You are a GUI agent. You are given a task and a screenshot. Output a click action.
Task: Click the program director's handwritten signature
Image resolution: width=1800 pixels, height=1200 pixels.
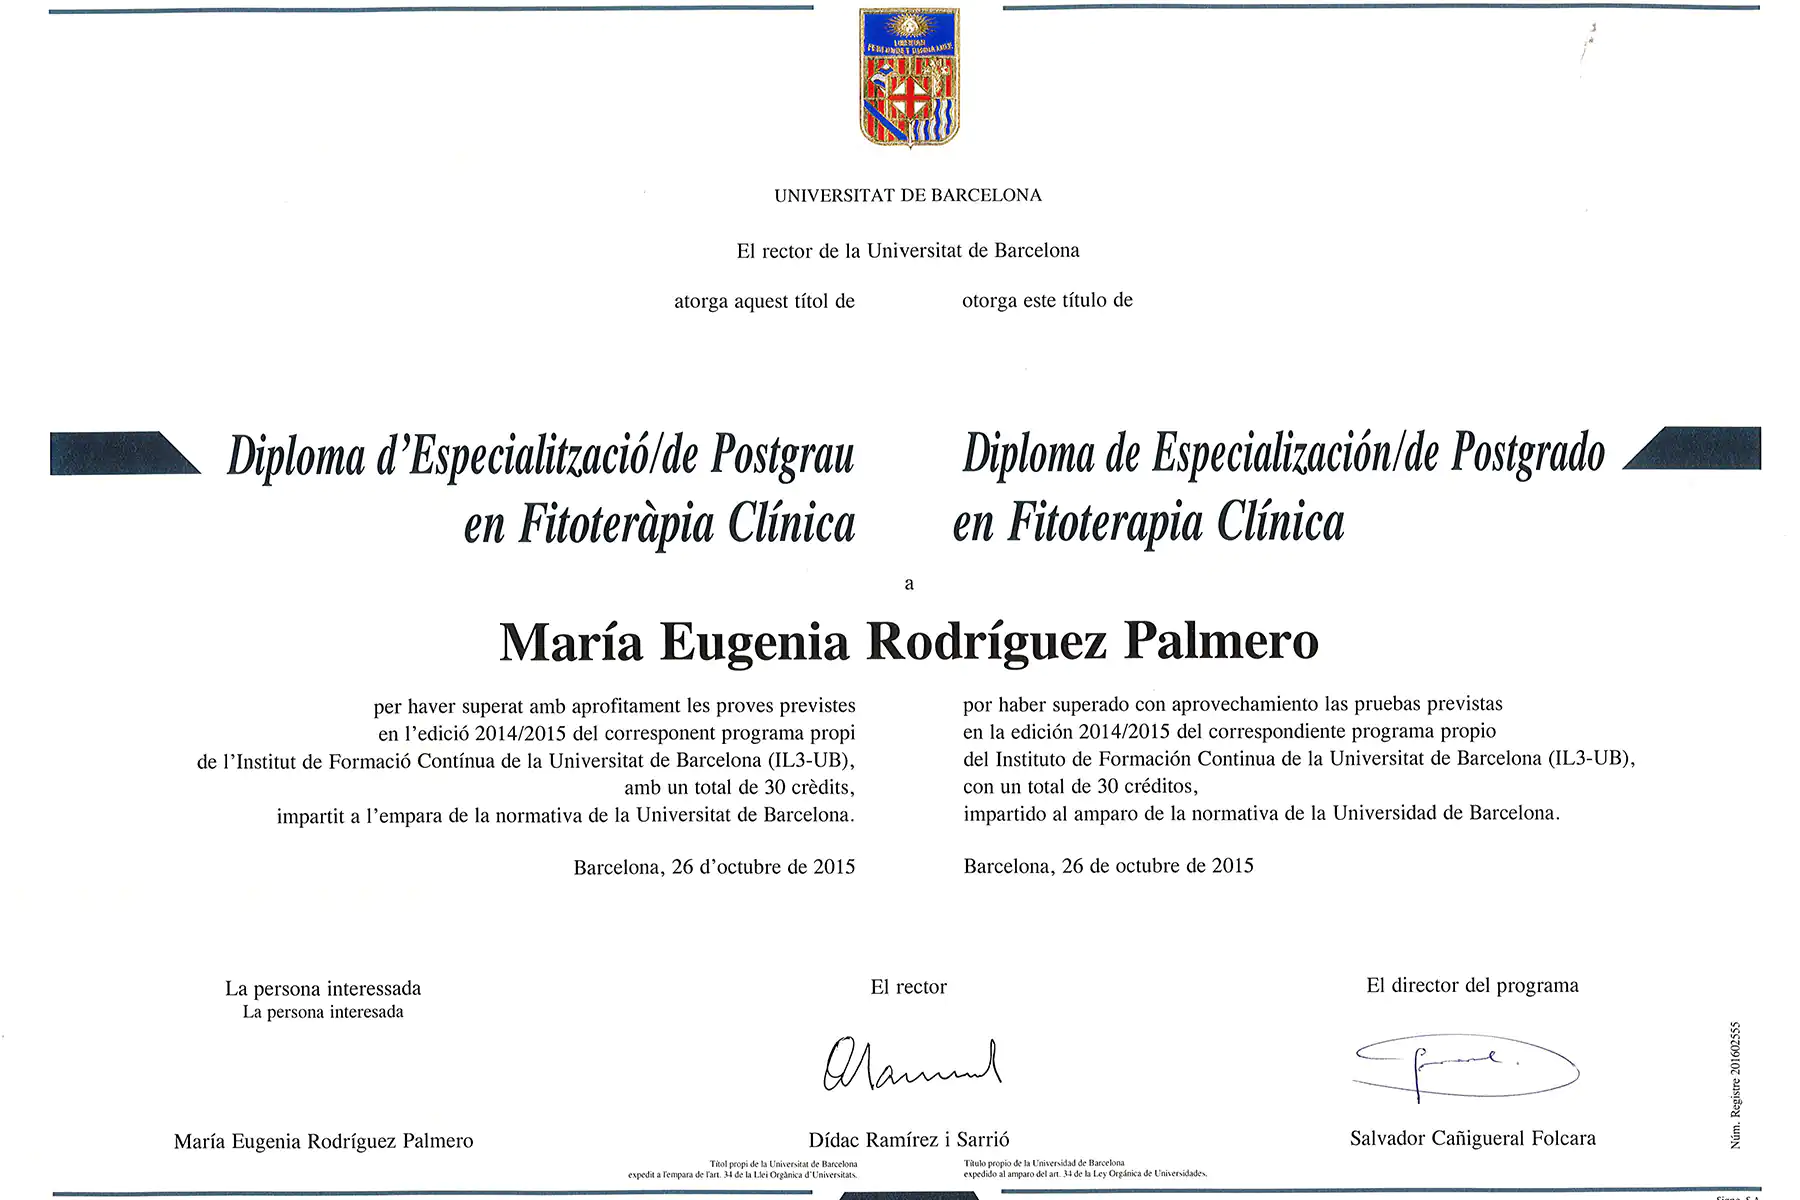(x=1466, y=1069)
